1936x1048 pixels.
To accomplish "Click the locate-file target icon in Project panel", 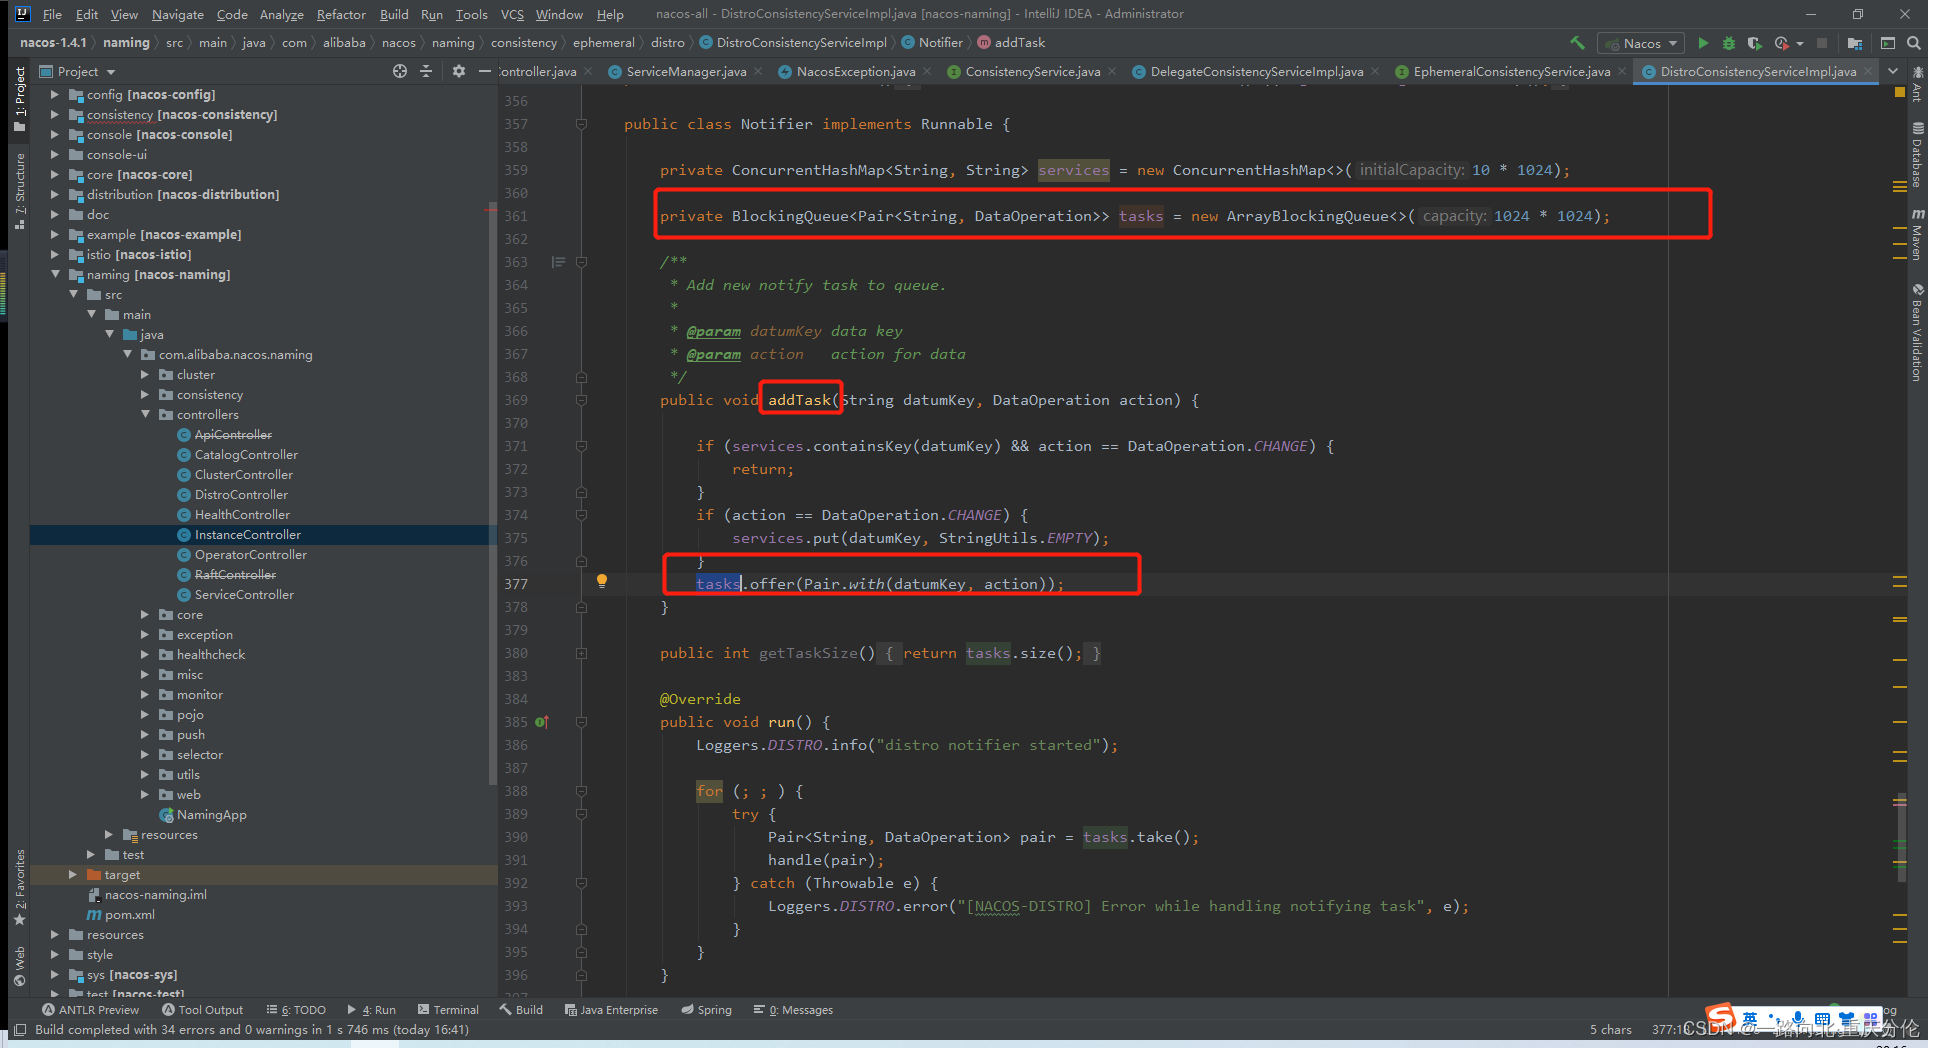I will 400,71.
